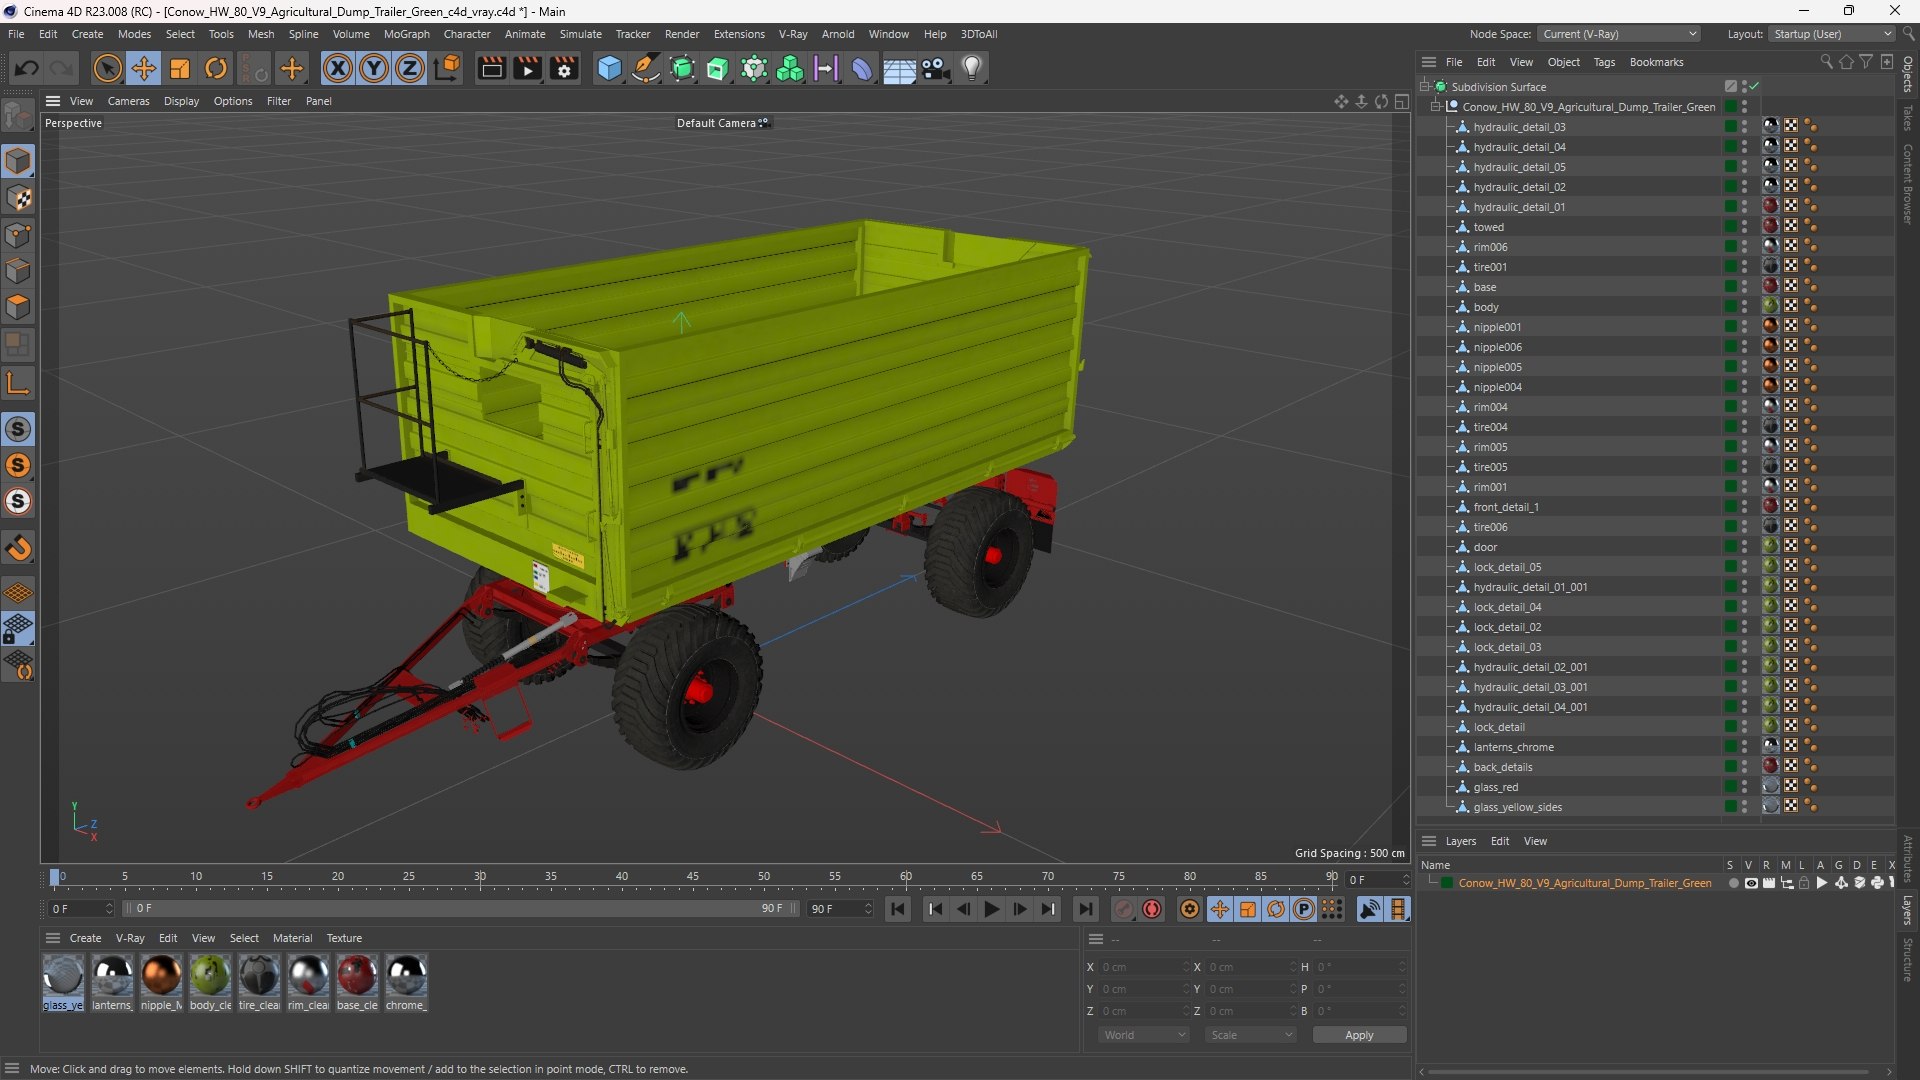Toggle layer visibility eye icon
Viewport: 1920px width, 1080px height.
pos(1750,883)
